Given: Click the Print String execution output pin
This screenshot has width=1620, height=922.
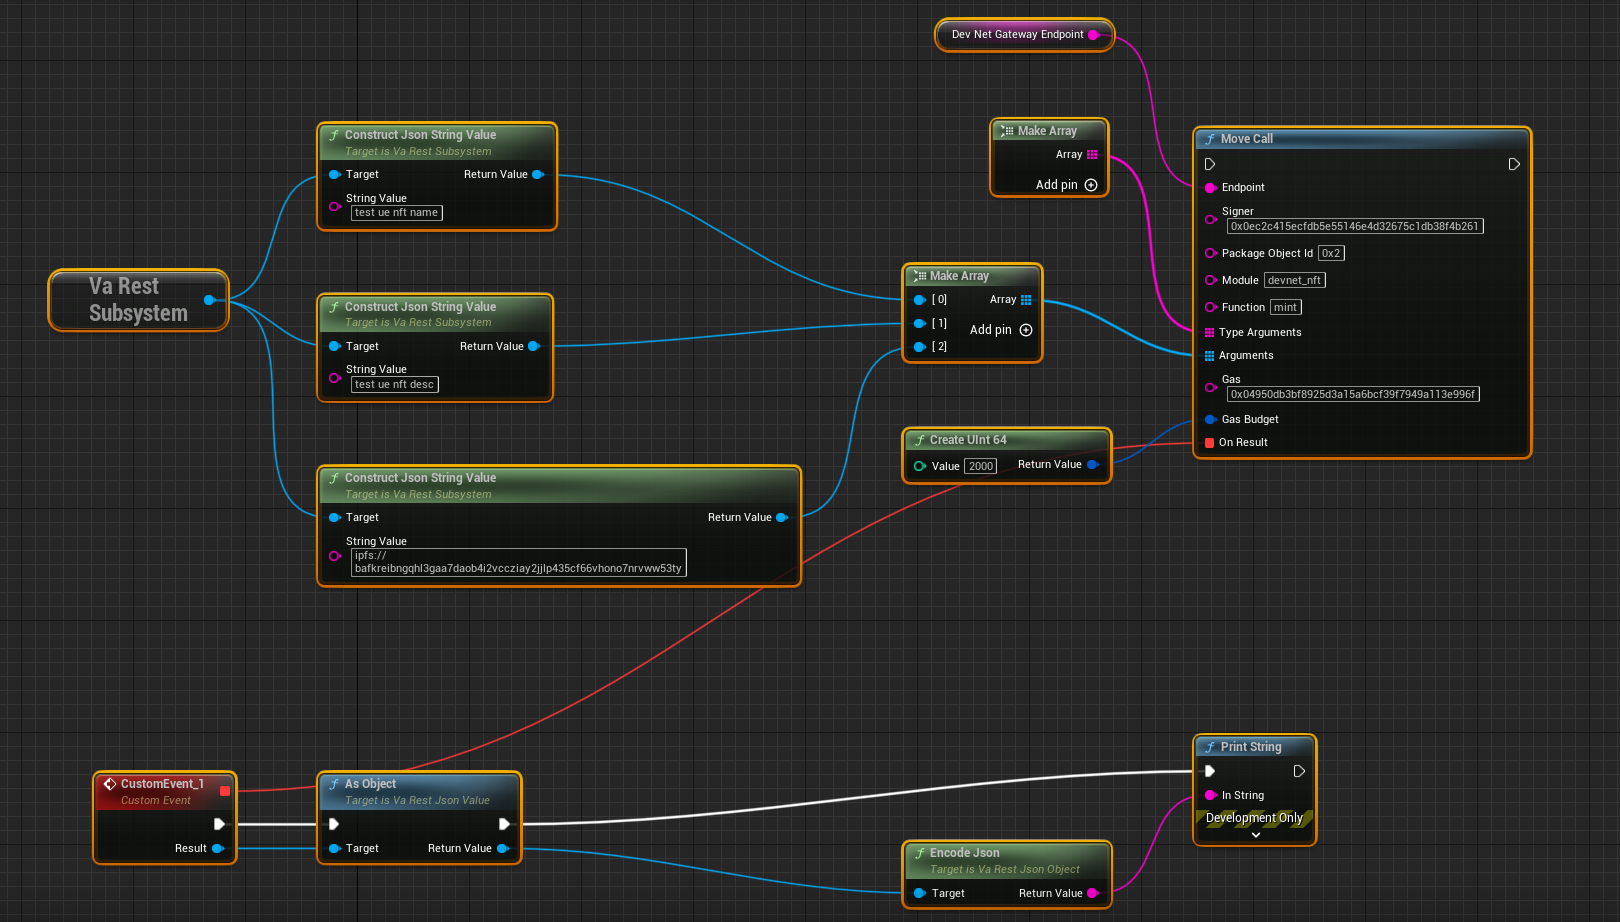Looking at the screenshot, I should (1299, 771).
